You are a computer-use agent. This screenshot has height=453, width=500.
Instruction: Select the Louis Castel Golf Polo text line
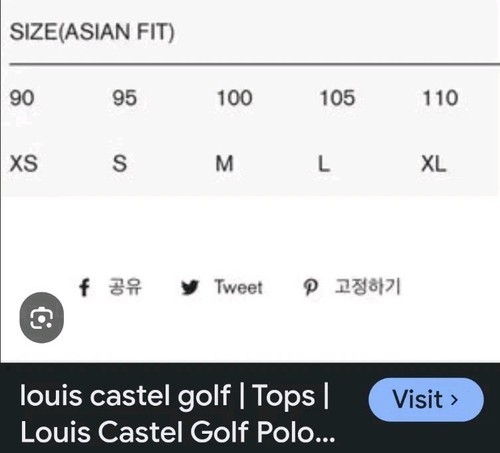pyautogui.click(x=177, y=432)
